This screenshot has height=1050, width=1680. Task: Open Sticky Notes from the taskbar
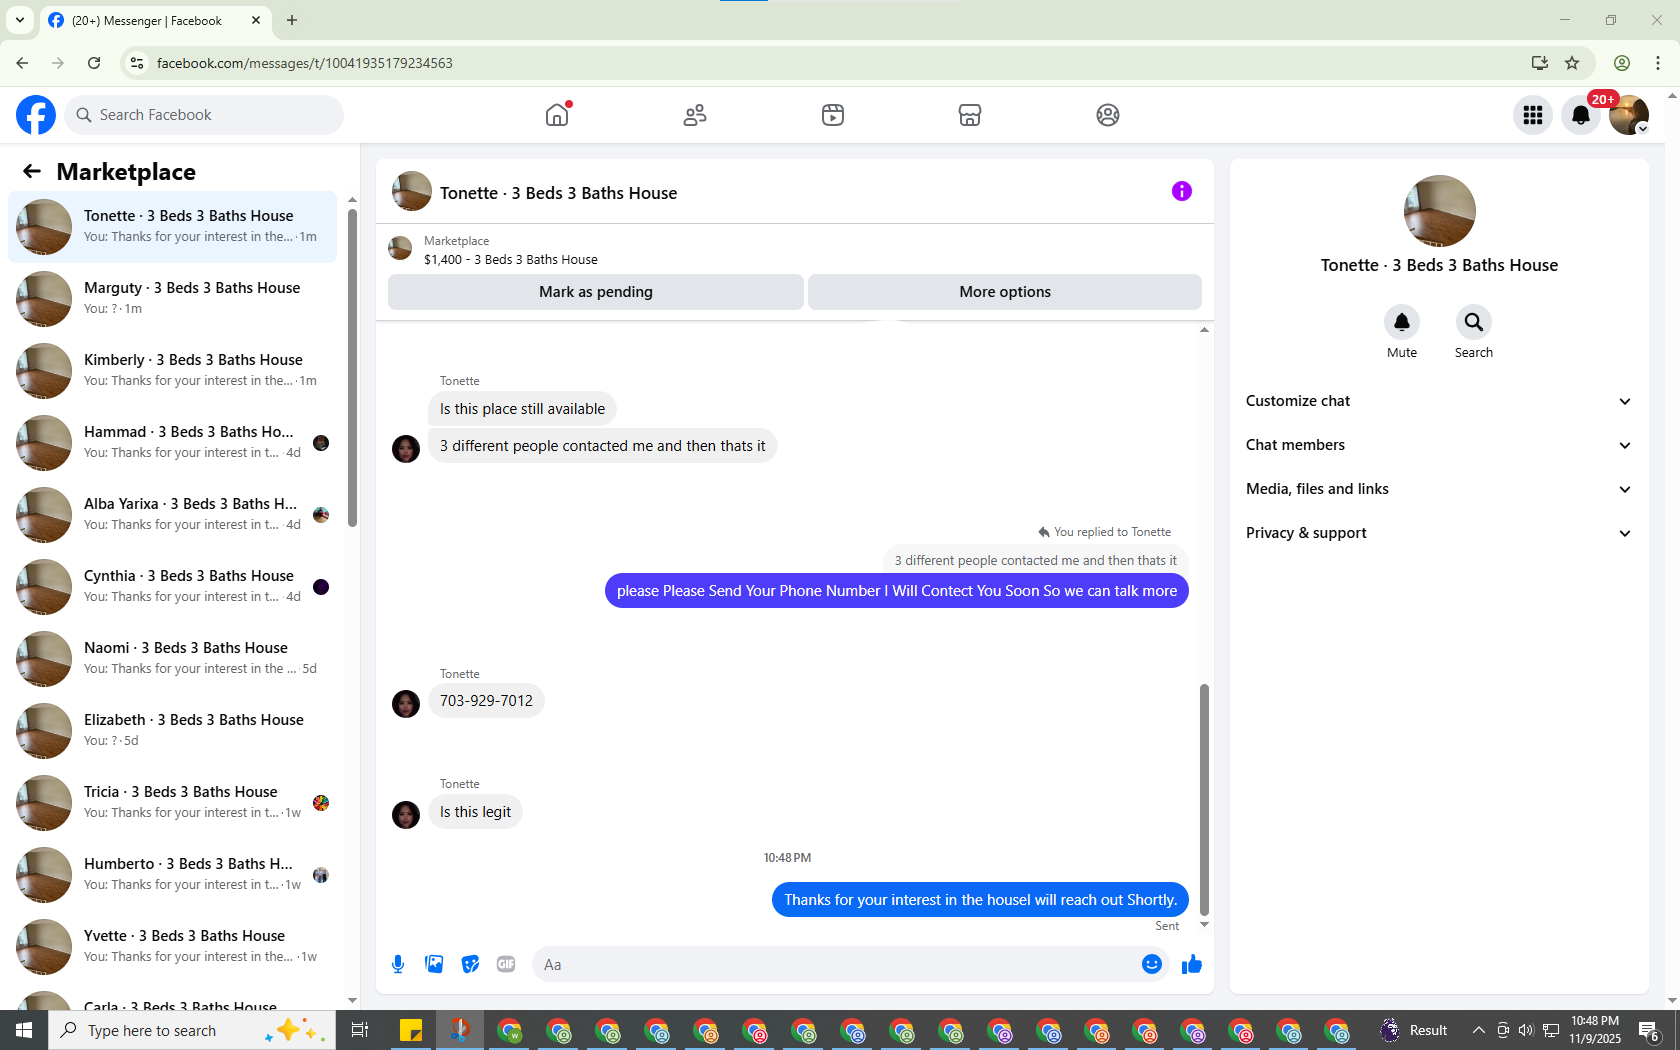click(x=411, y=1030)
